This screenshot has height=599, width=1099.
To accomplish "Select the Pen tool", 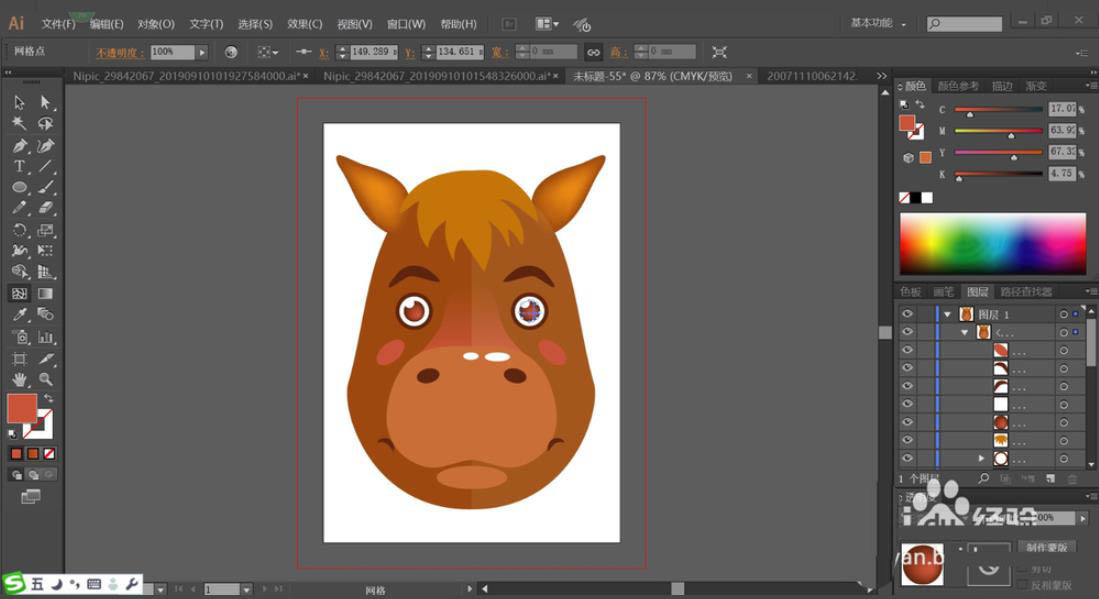I will tap(20, 146).
